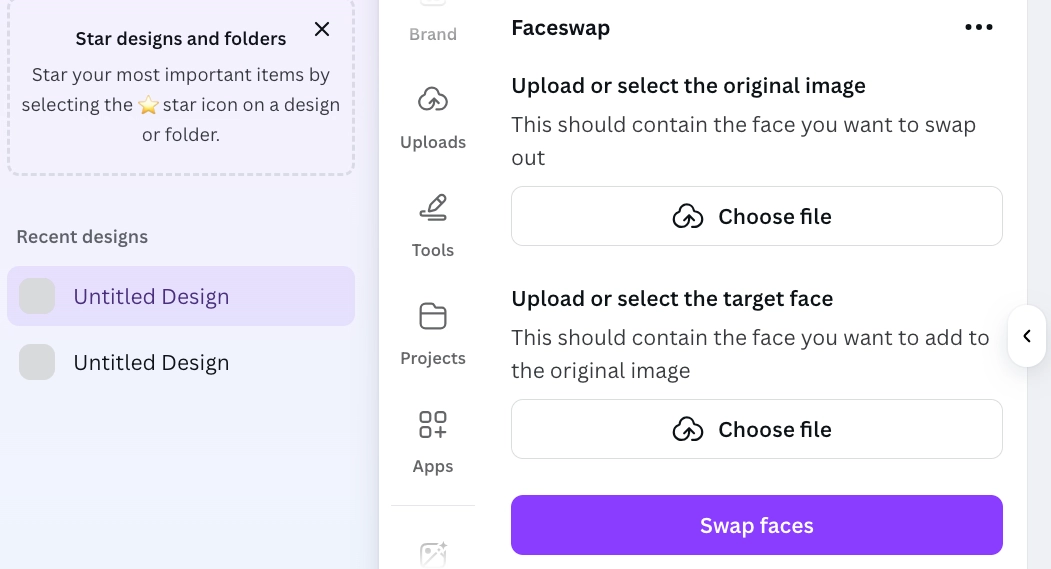
Task: Dismiss the Star designs and folders tip
Action: click(x=322, y=30)
